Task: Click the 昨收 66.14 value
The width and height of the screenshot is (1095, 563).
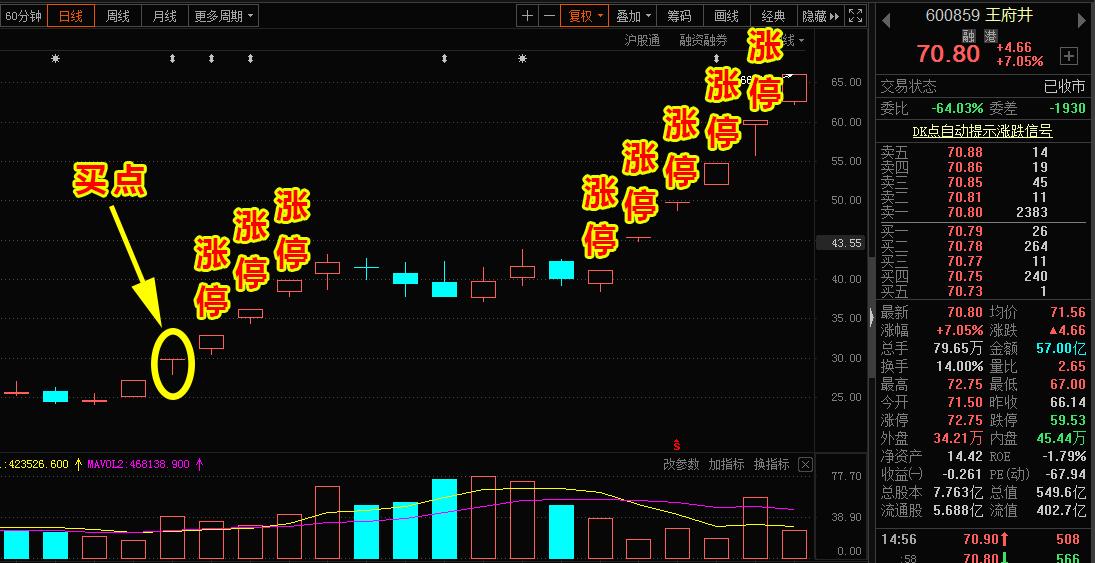Action: tap(1068, 402)
